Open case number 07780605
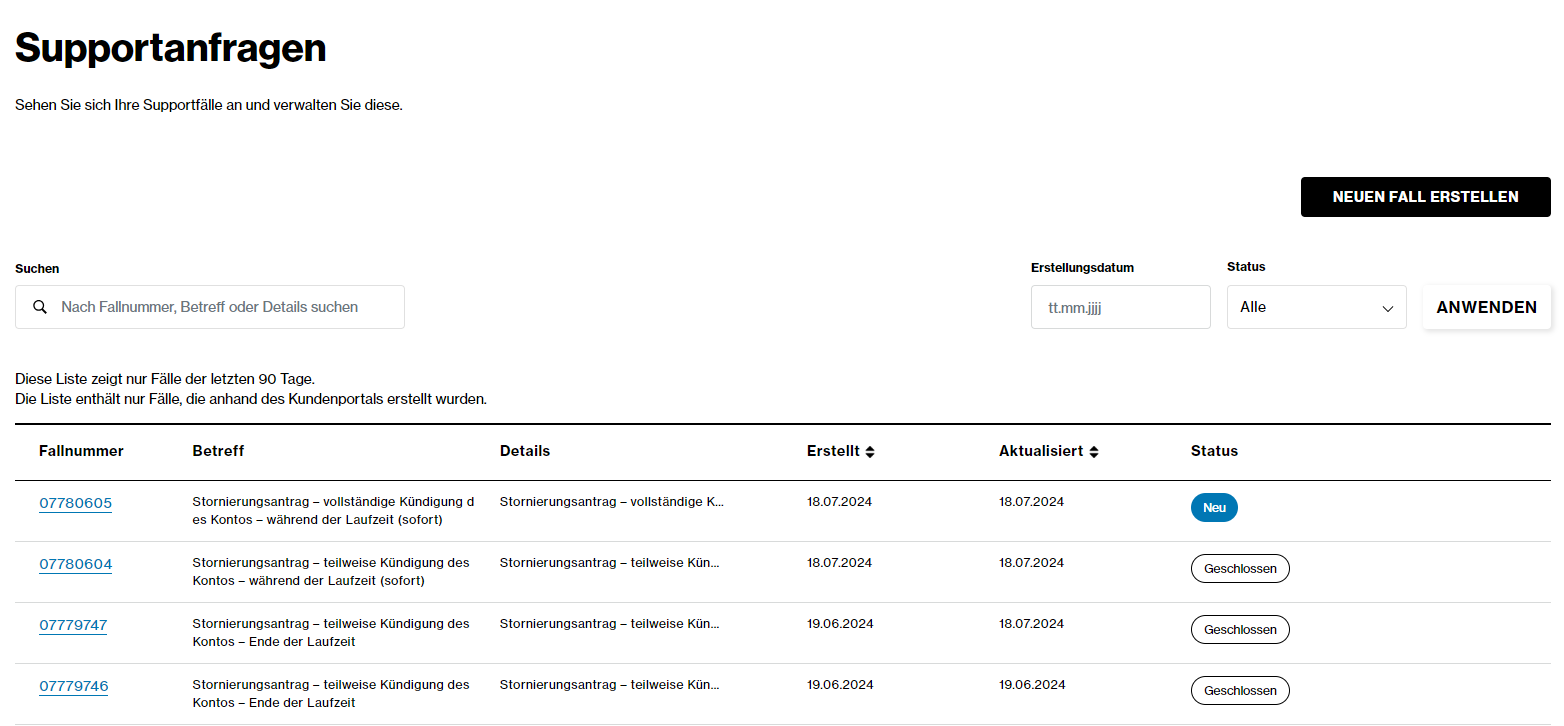The width and height of the screenshot is (1564, 726). click(75, 503)
